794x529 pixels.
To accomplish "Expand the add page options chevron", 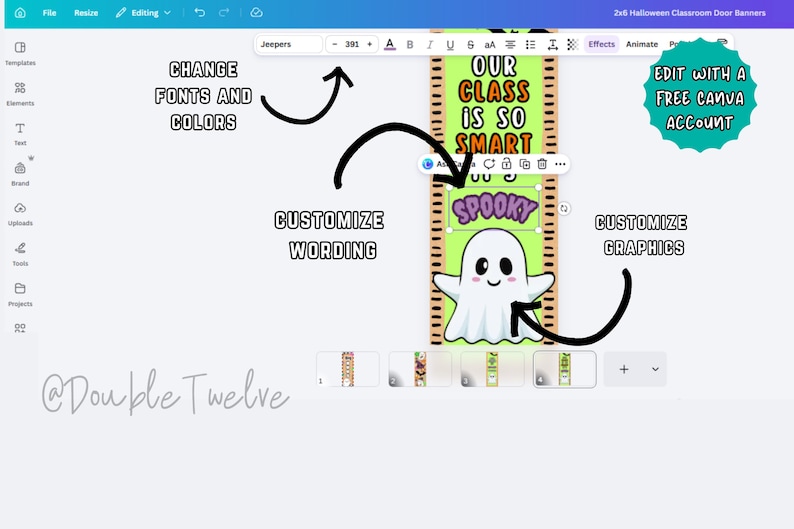I will click(655, 369).
